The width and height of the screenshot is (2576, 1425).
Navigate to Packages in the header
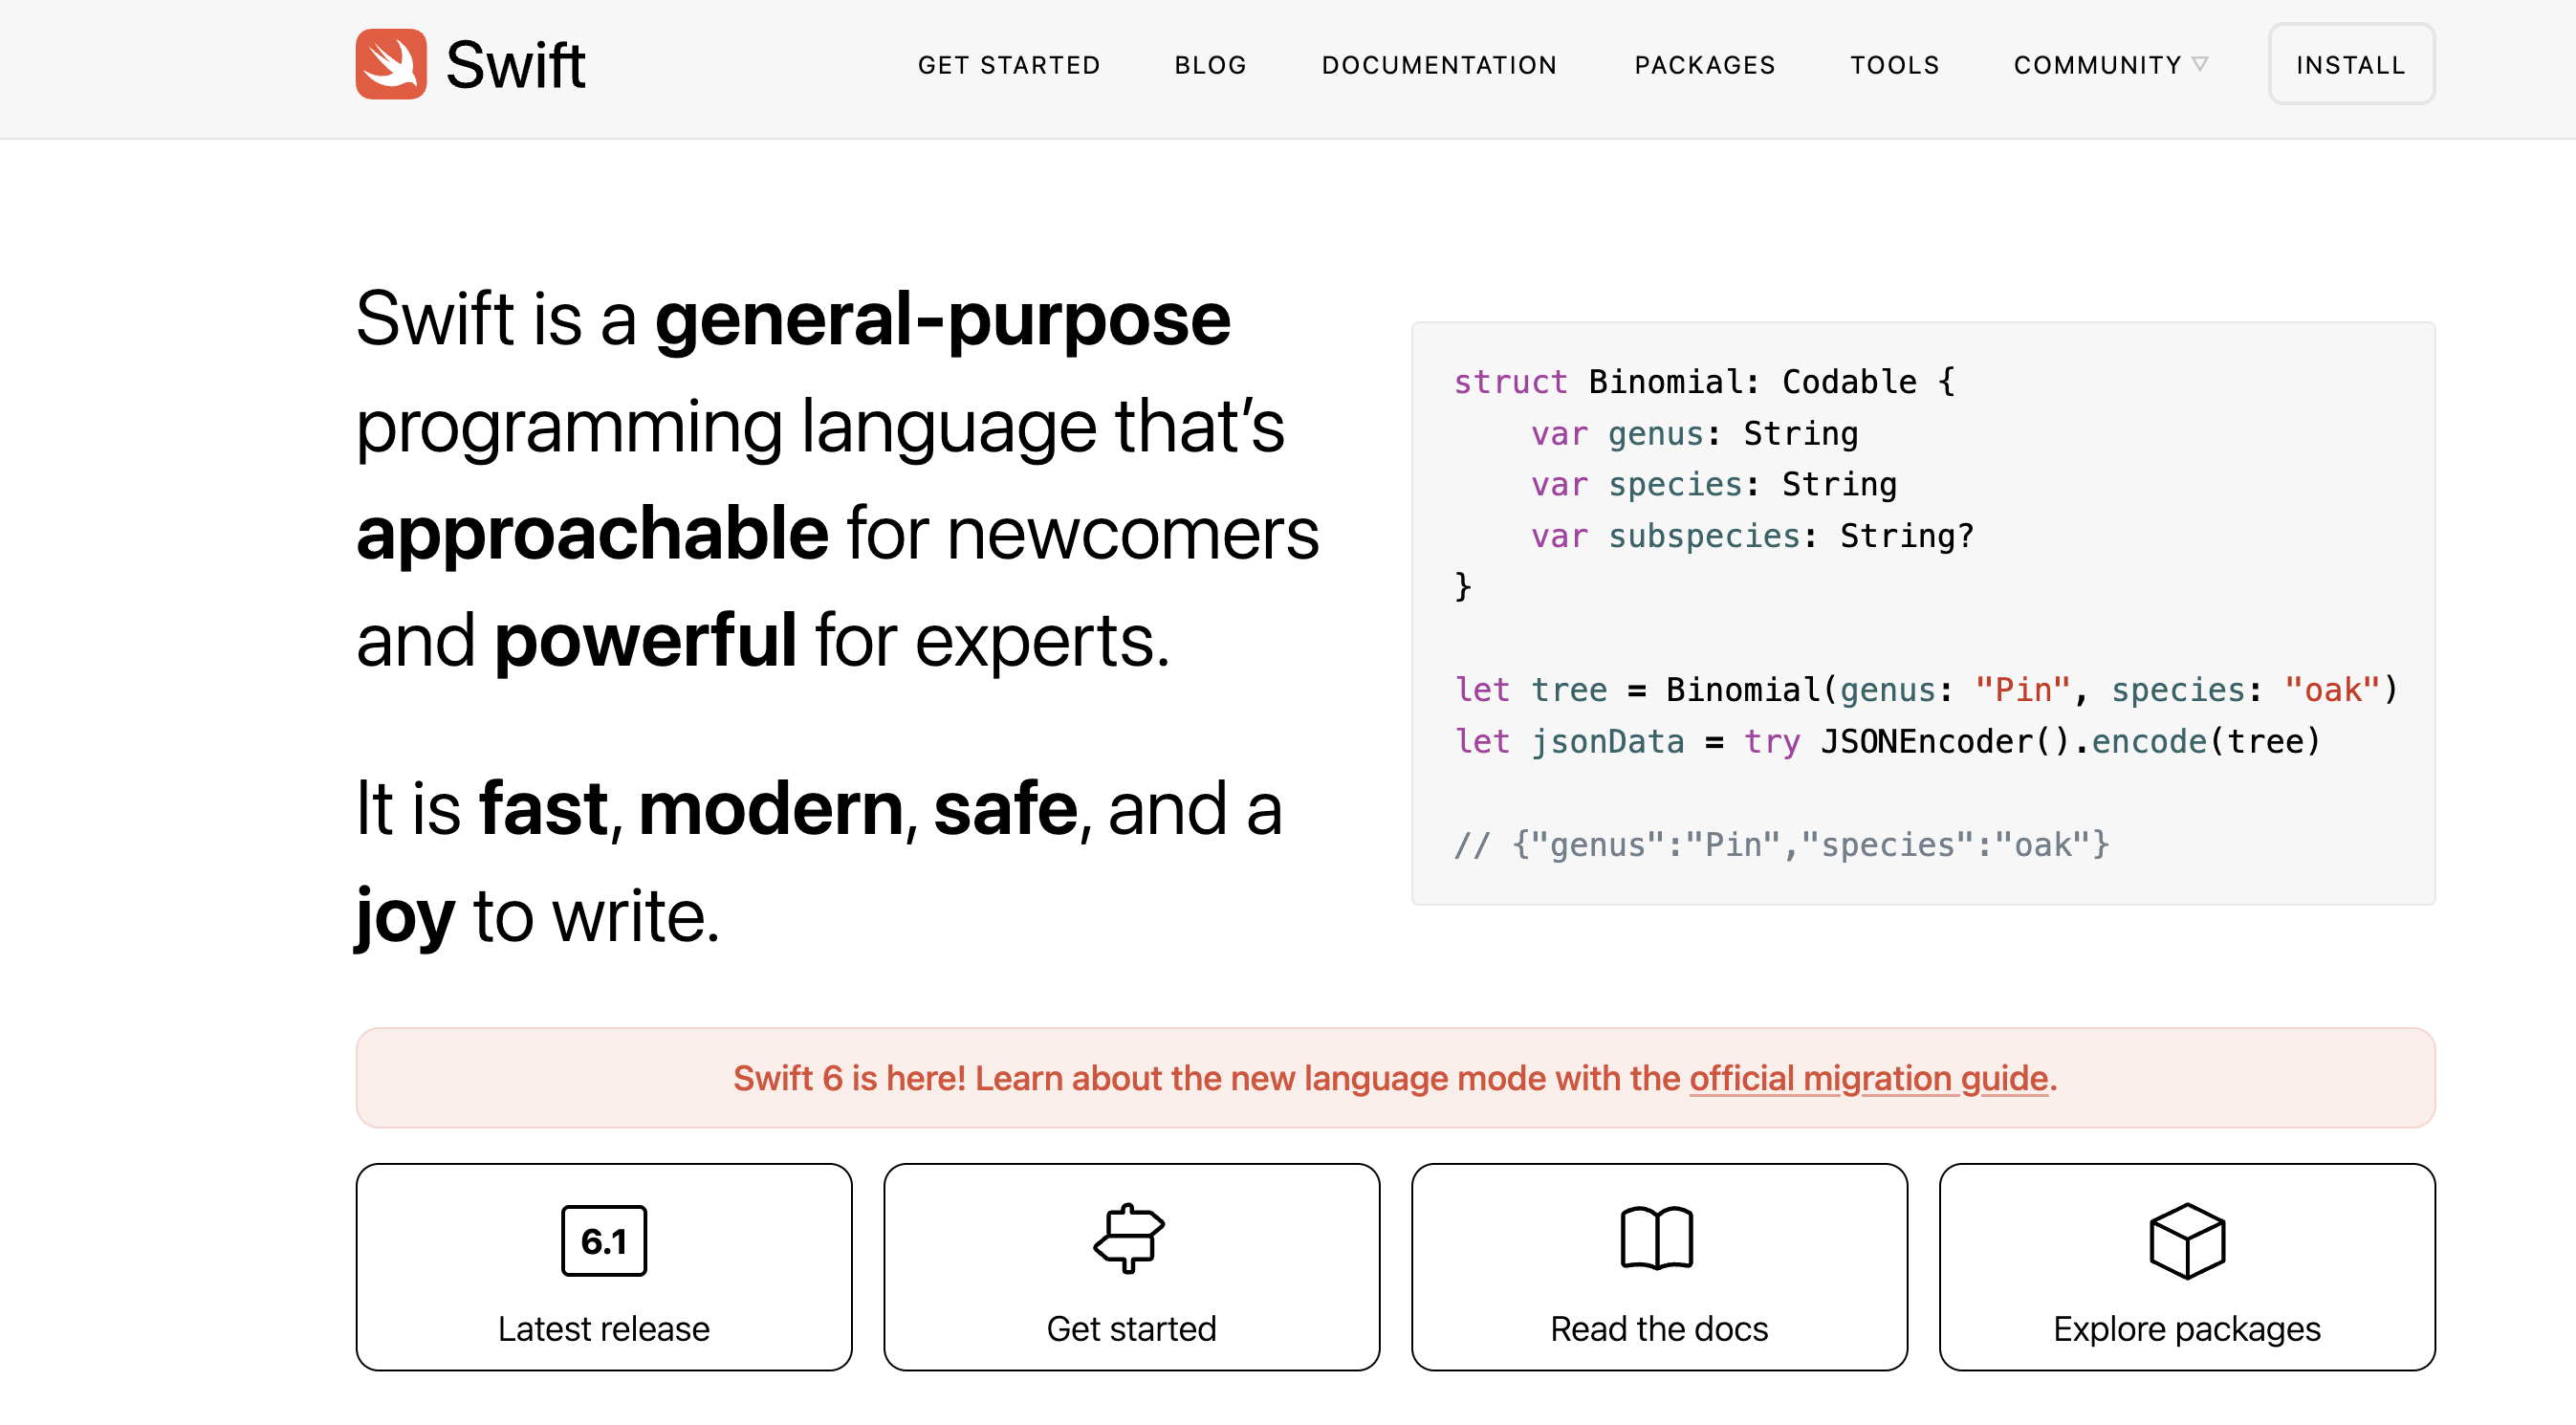[x=1704, y=65]
